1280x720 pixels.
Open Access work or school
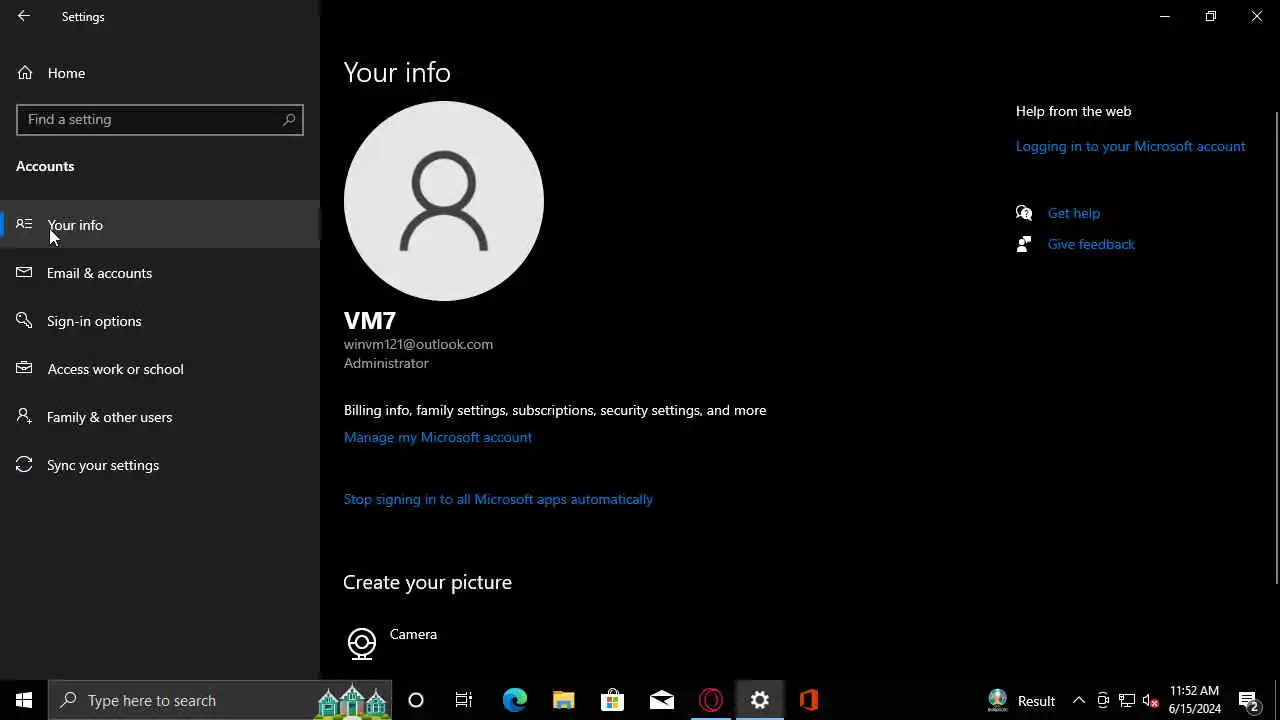160,369
